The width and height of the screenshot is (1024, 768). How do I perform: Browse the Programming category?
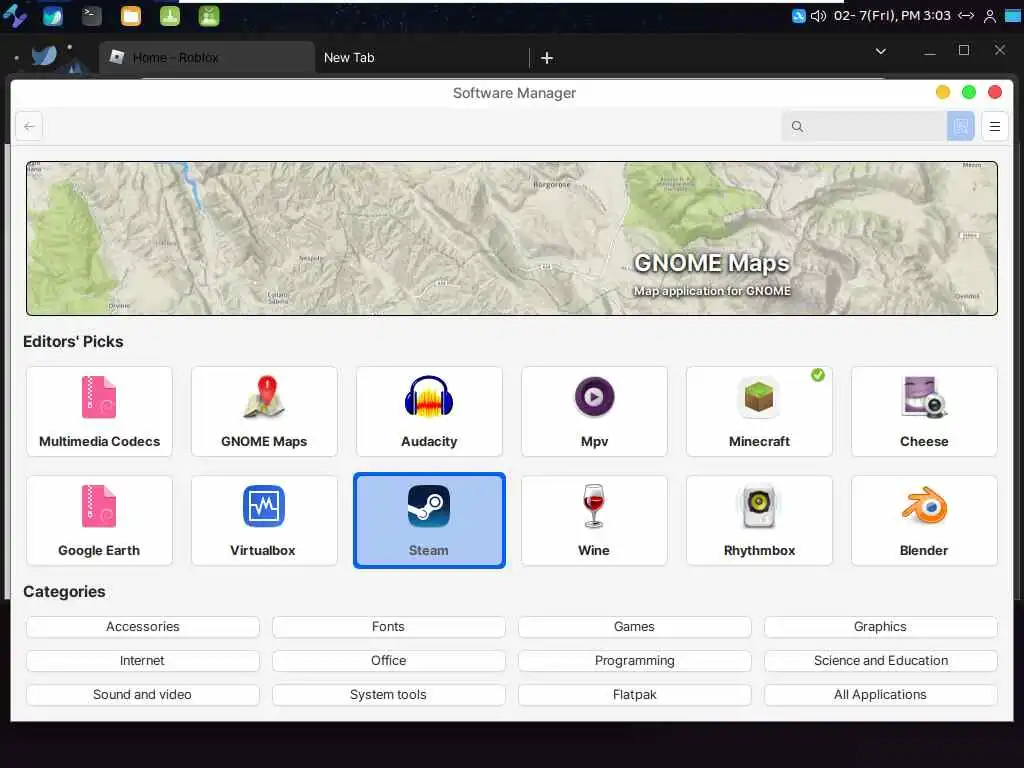(x=634, y=660)
